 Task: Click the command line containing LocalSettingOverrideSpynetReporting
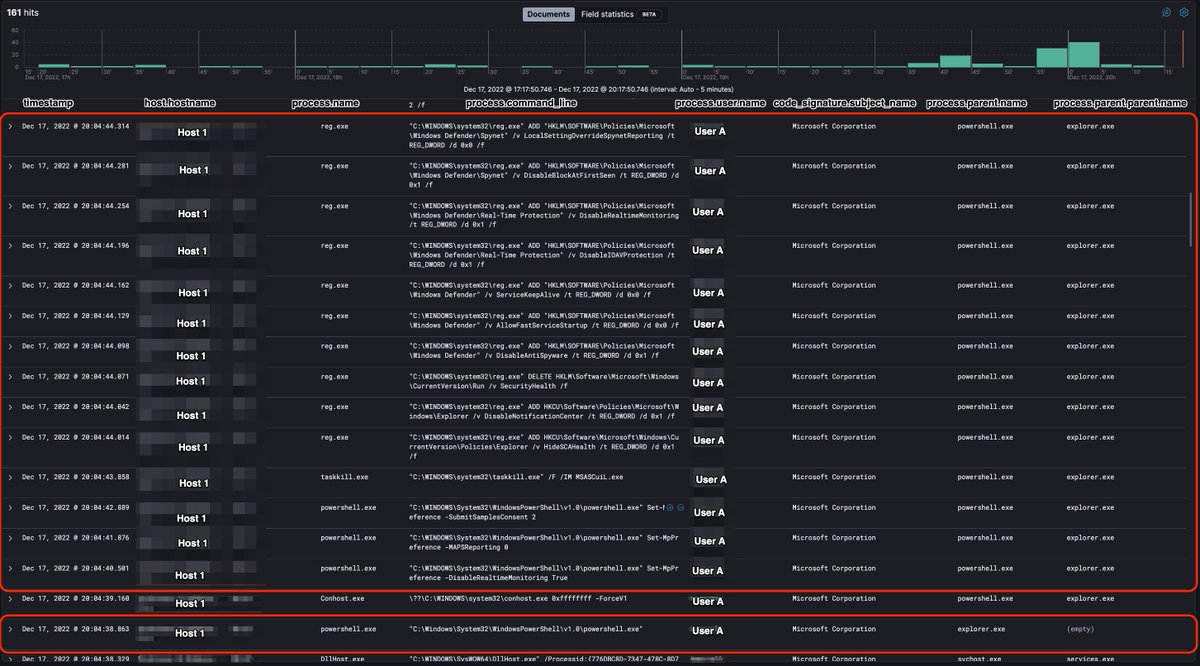point(544,135)
